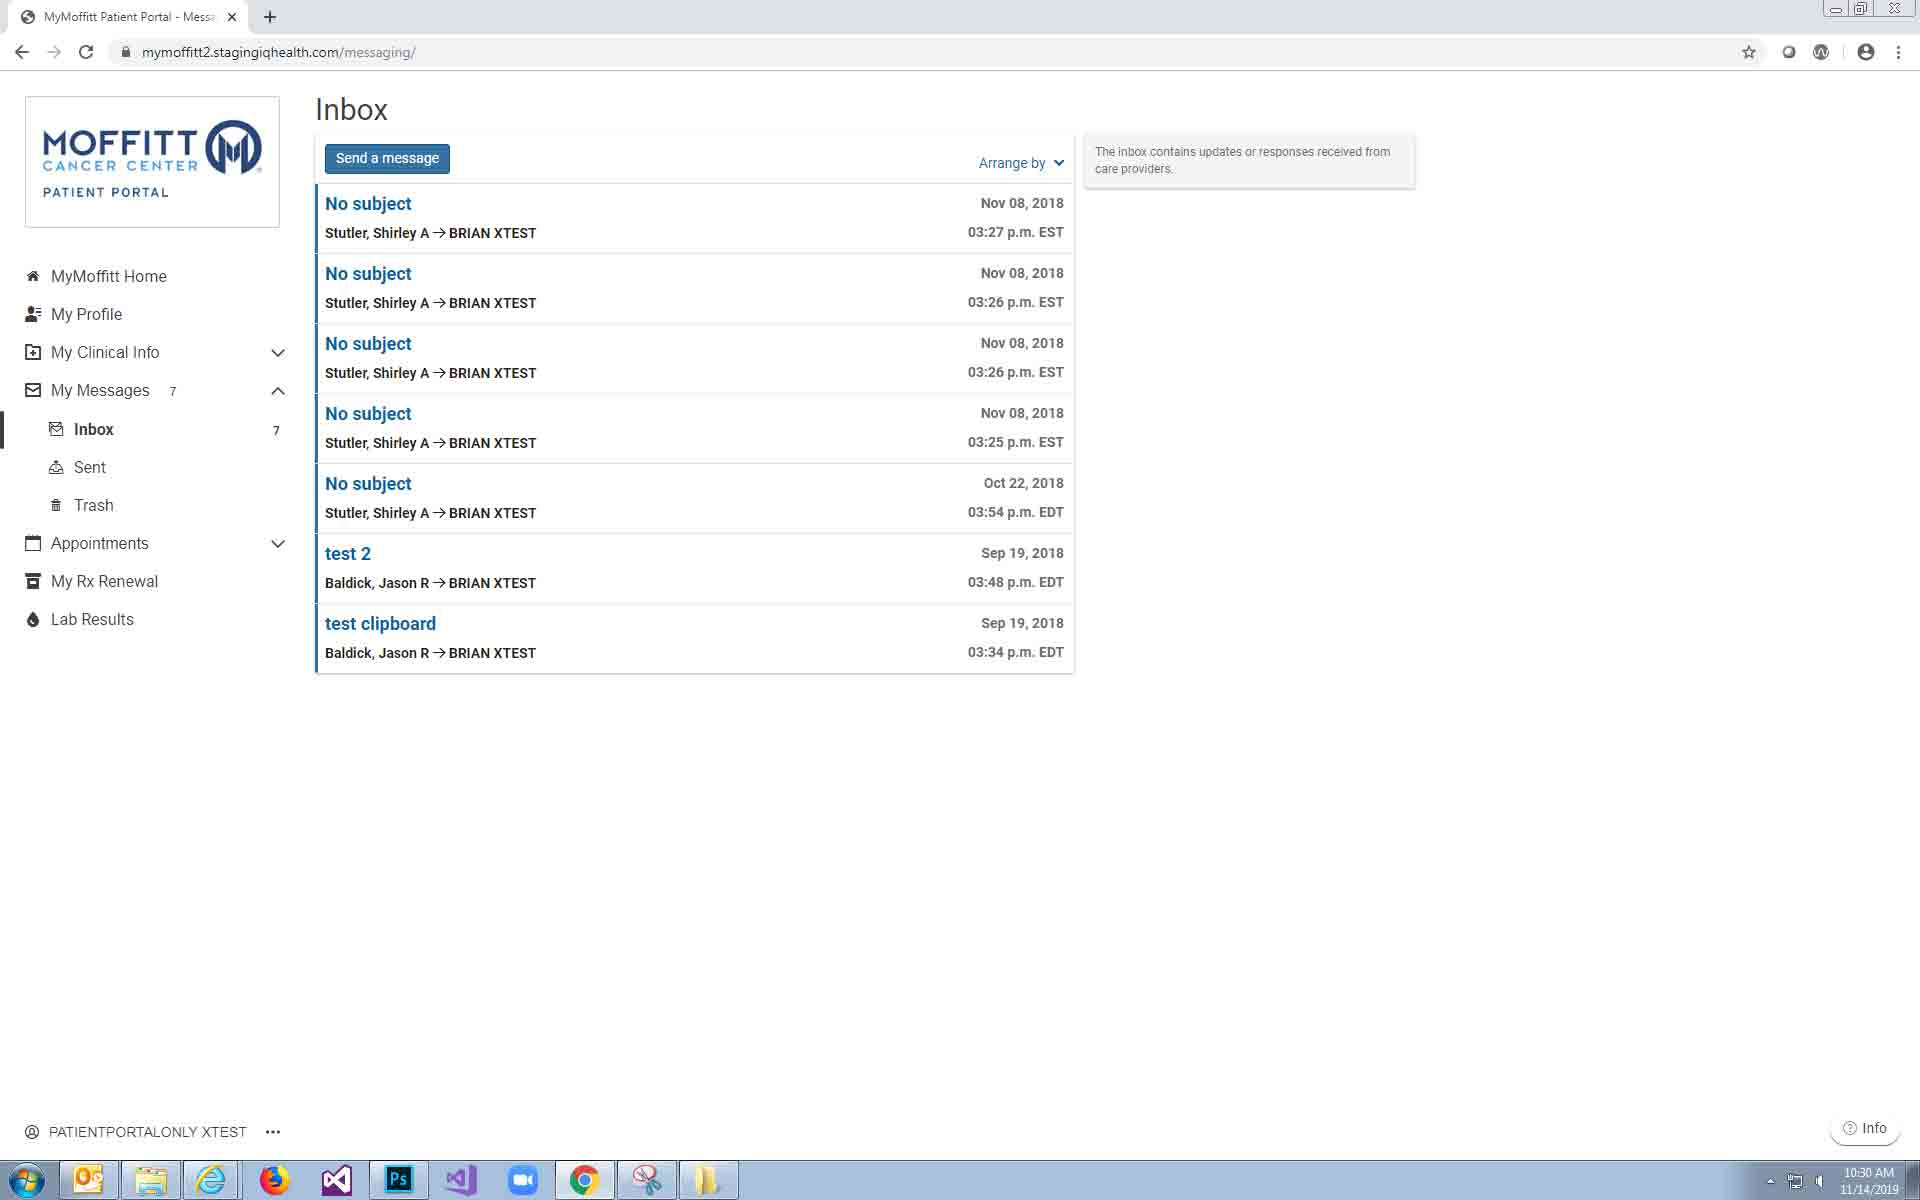Click the Lab Results droplet icon

tap(33, 620)
